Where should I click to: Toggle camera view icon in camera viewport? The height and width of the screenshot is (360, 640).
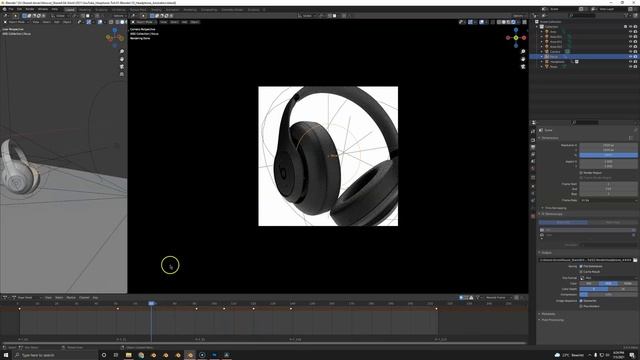point(523,67)
